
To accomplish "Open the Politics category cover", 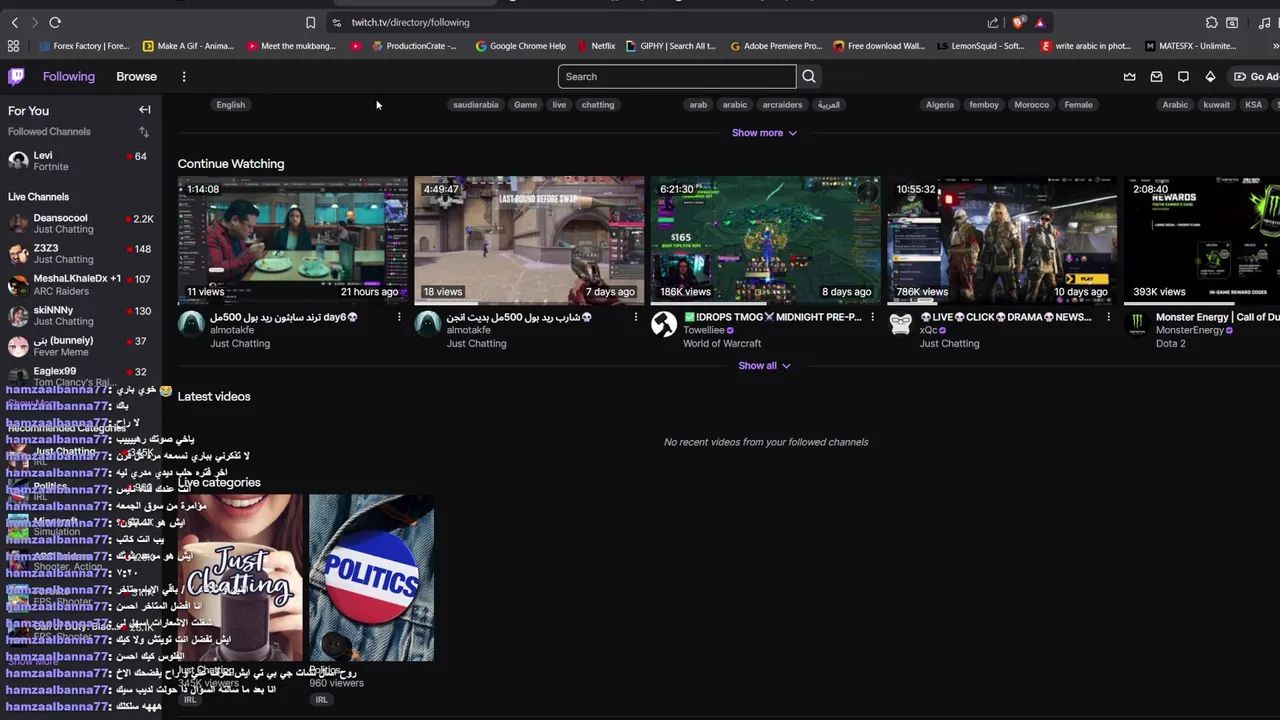I will 371,578.
